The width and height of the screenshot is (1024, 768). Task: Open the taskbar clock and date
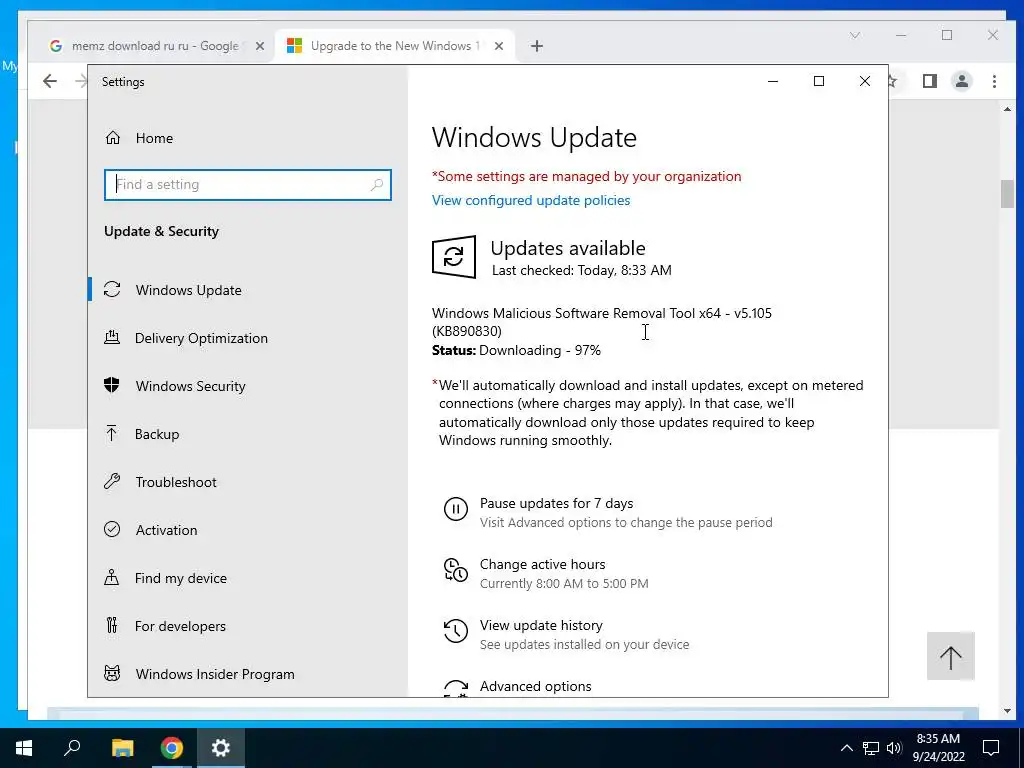[938, 748]
